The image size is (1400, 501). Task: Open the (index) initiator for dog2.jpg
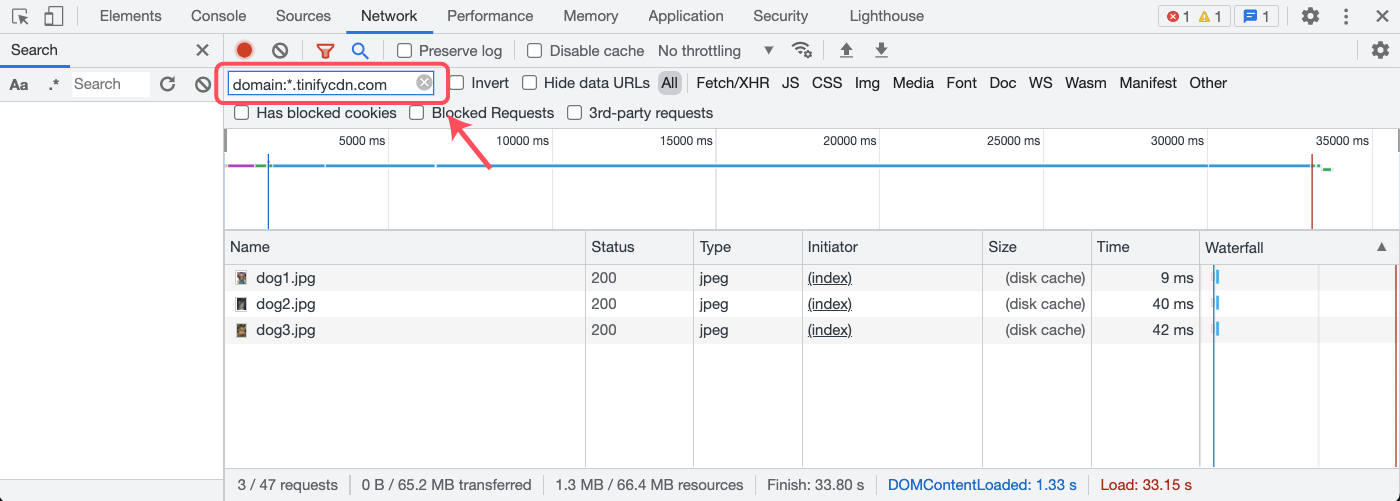click(x=830, y=304)
